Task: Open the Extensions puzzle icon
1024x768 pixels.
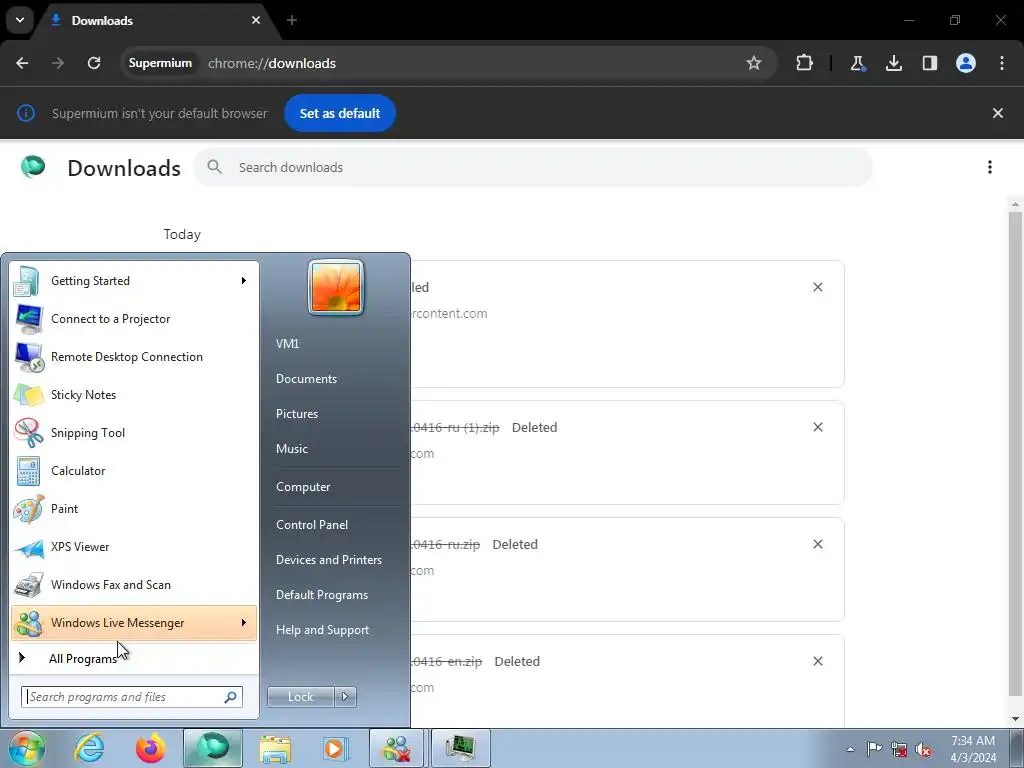Action: [805, 63]
